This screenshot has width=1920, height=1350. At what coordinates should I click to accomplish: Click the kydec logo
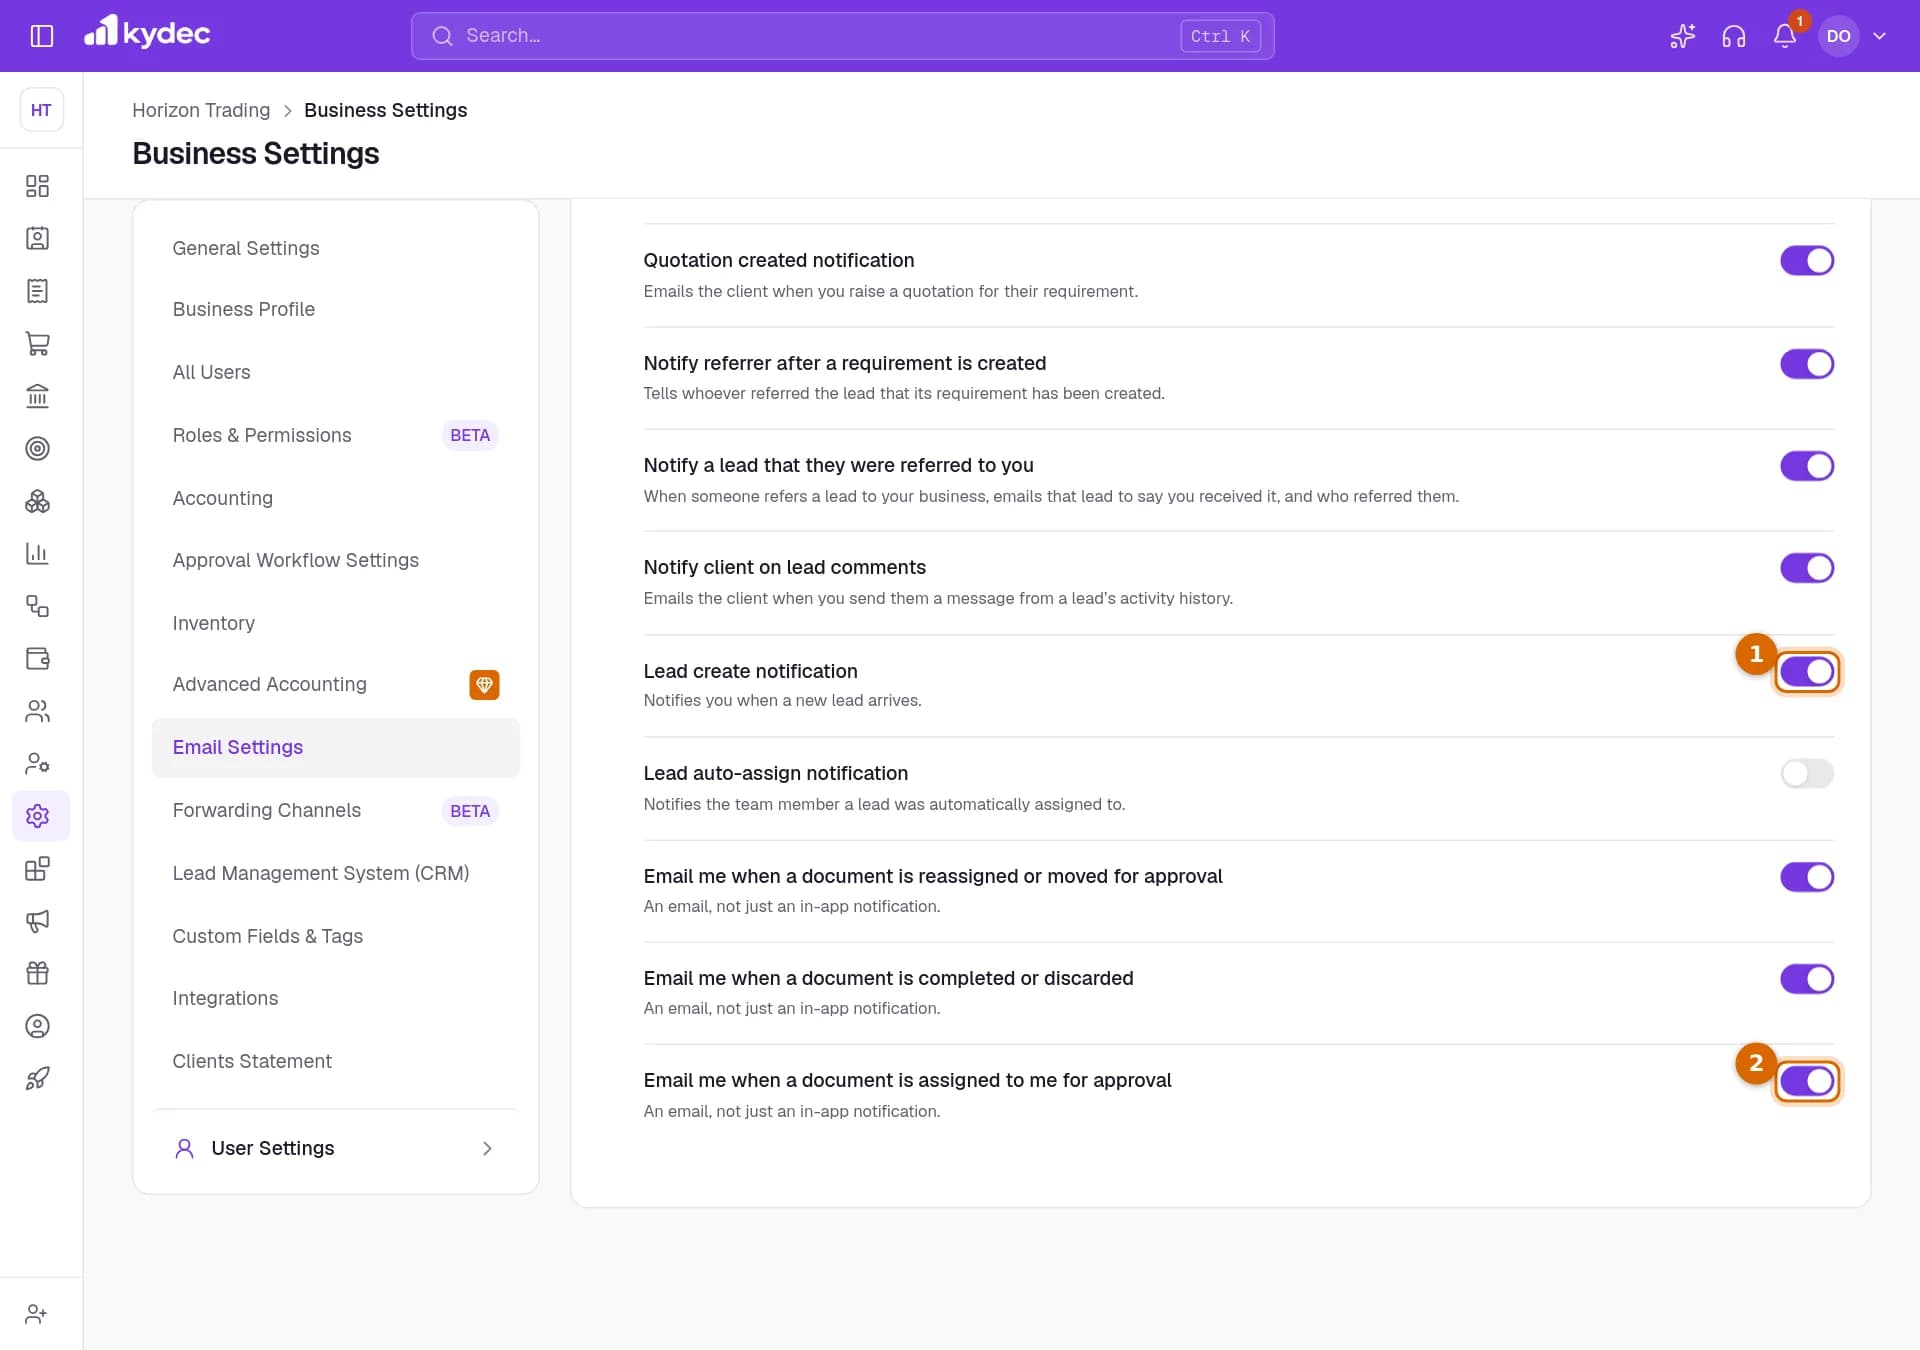[147, 33]
